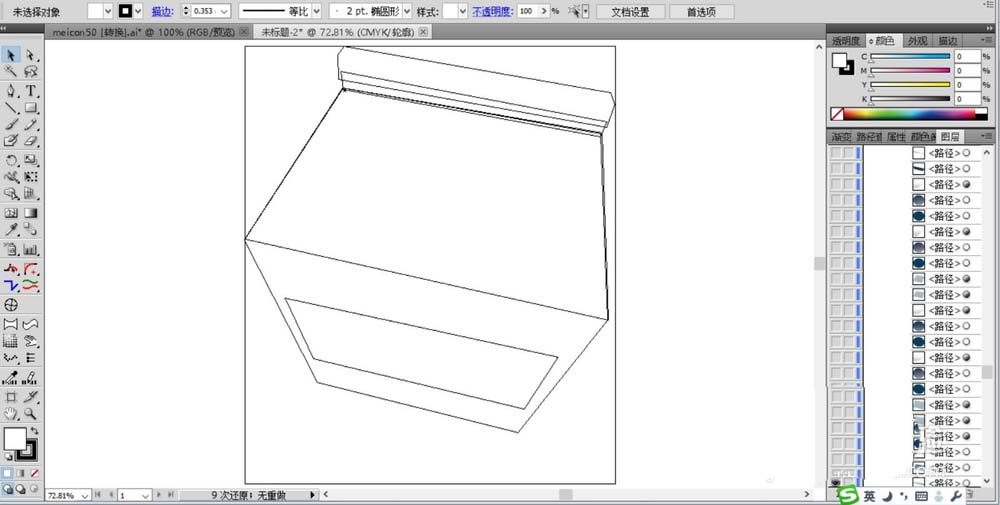This screenshot has width=1000, height=505.
Task: Select the Selection (black arrow) tool
Action: coord(11,55)
